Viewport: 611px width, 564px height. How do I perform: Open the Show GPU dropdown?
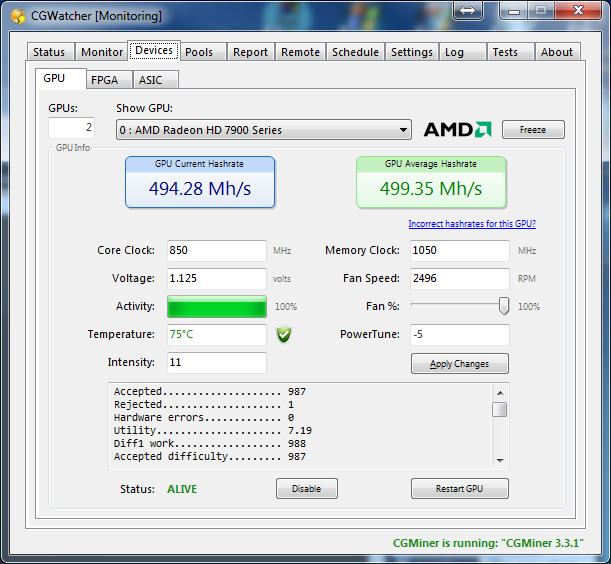point(264,130)
